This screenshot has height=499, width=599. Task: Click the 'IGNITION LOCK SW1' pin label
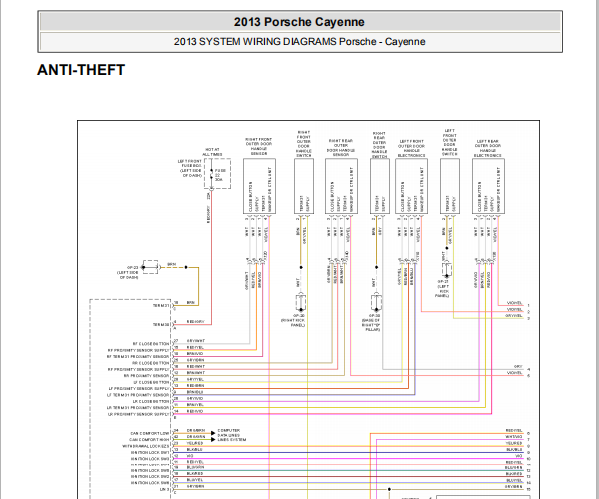(150, 452)
